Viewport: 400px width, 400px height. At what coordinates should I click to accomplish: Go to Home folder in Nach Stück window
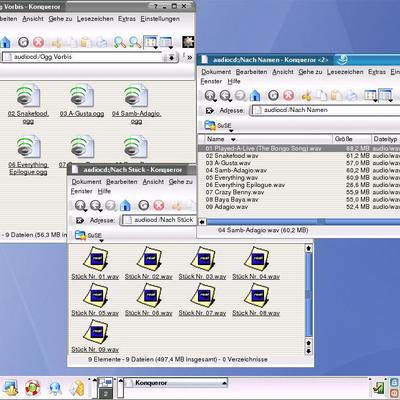click(x=125, y=206)
